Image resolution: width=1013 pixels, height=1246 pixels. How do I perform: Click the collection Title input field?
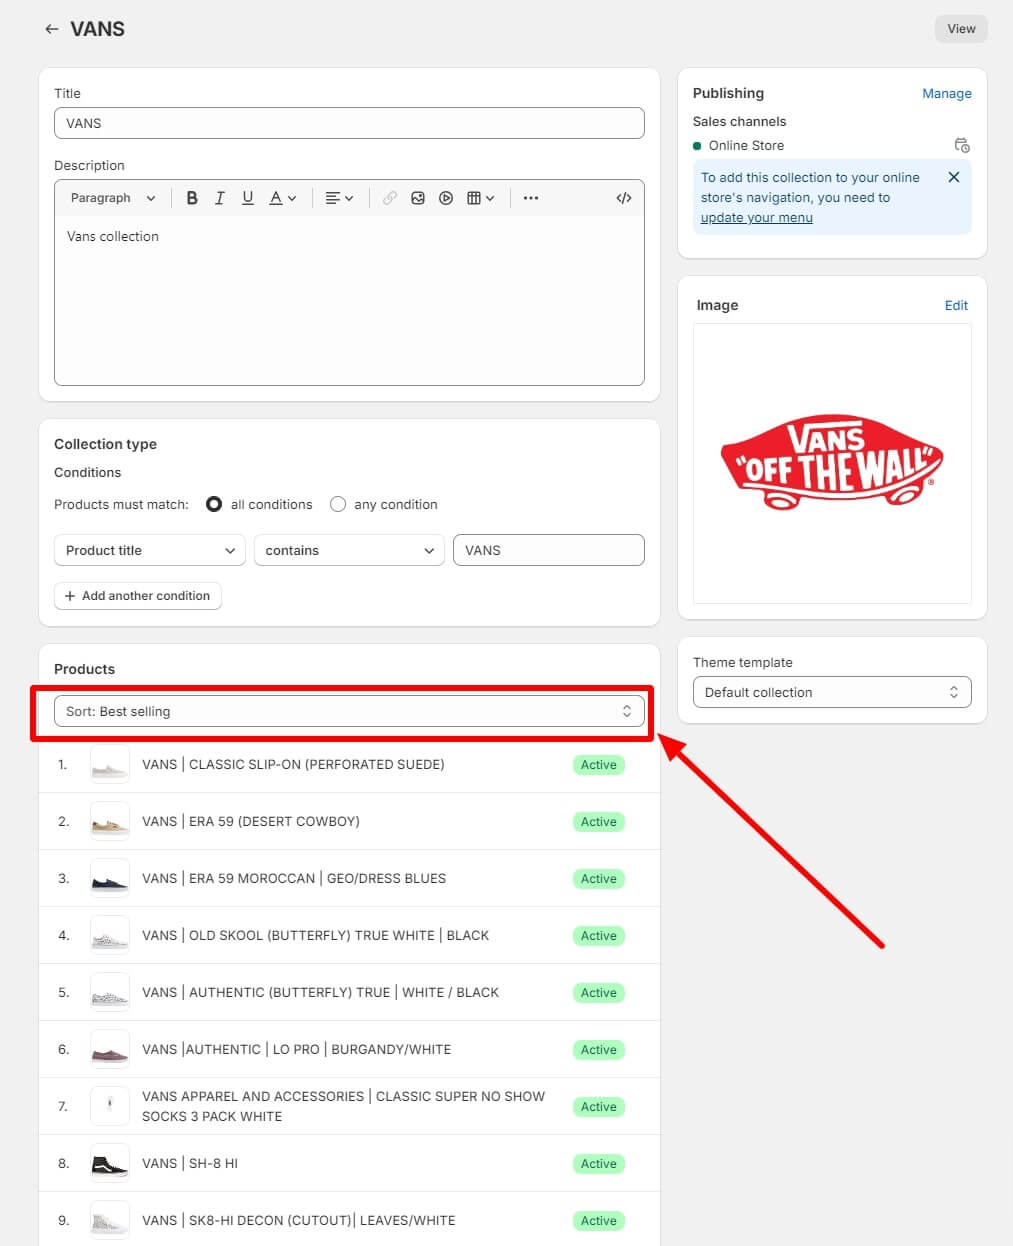(348, 123)
